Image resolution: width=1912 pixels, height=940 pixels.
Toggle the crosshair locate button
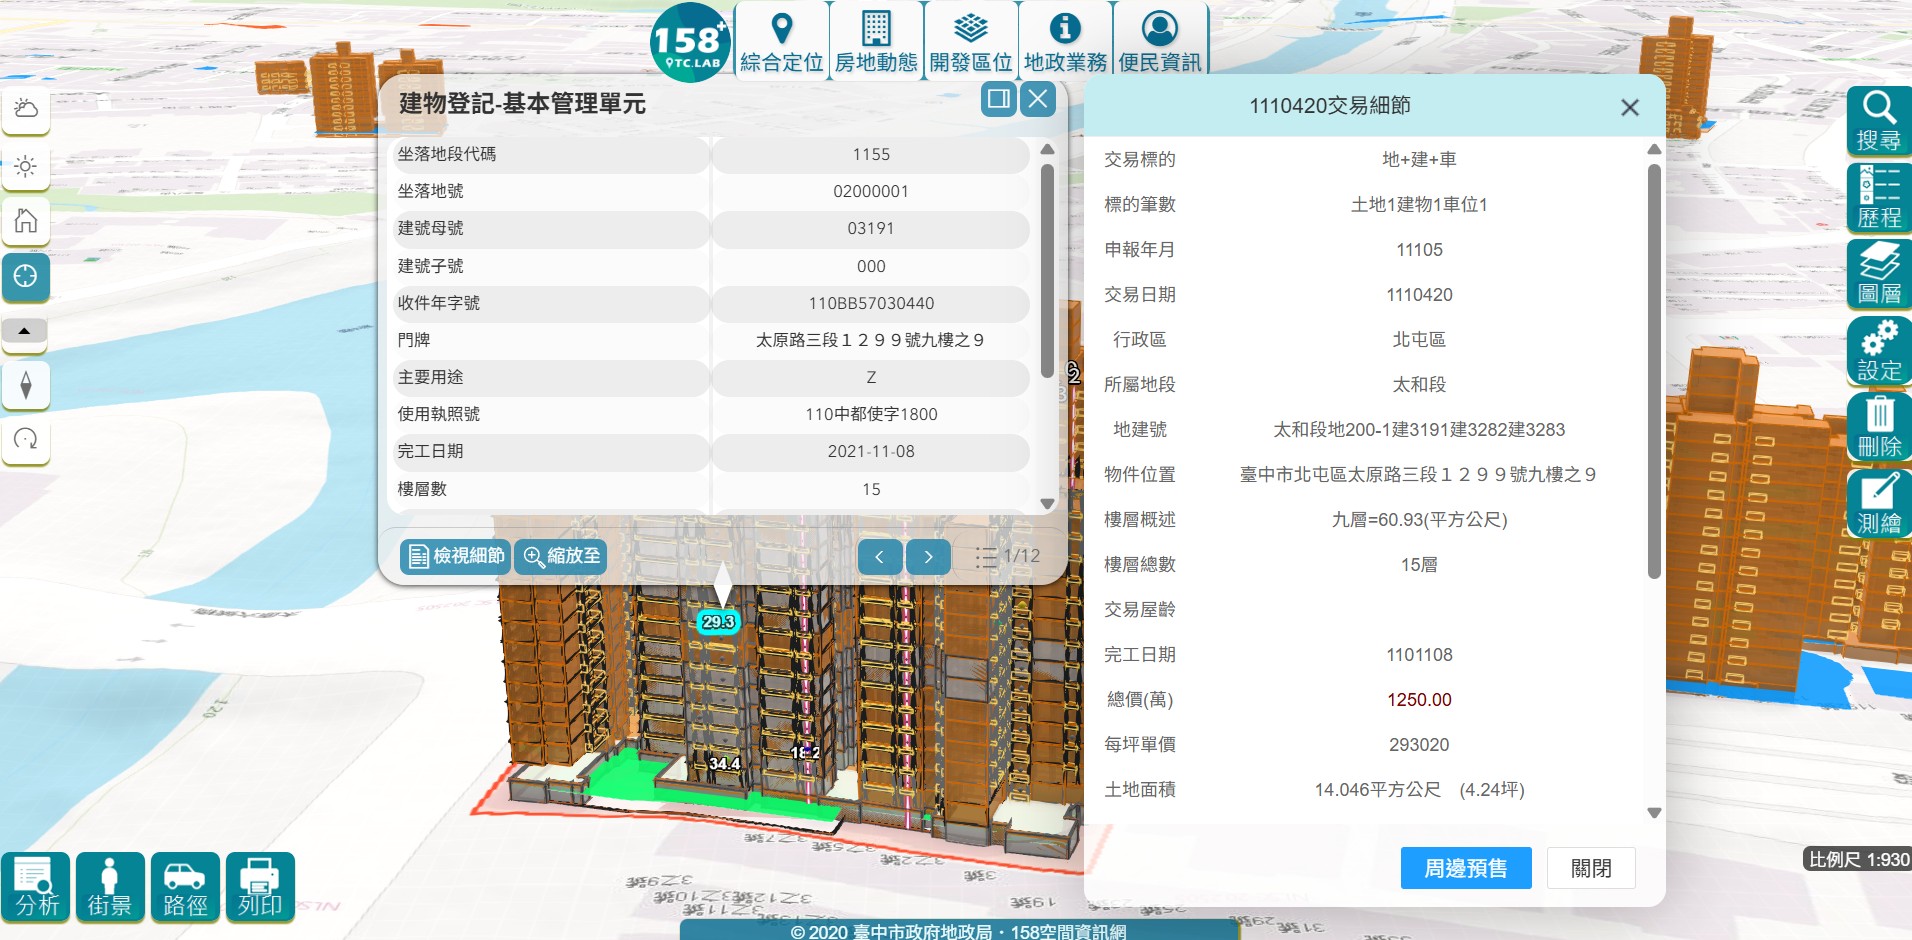[26, 276]
